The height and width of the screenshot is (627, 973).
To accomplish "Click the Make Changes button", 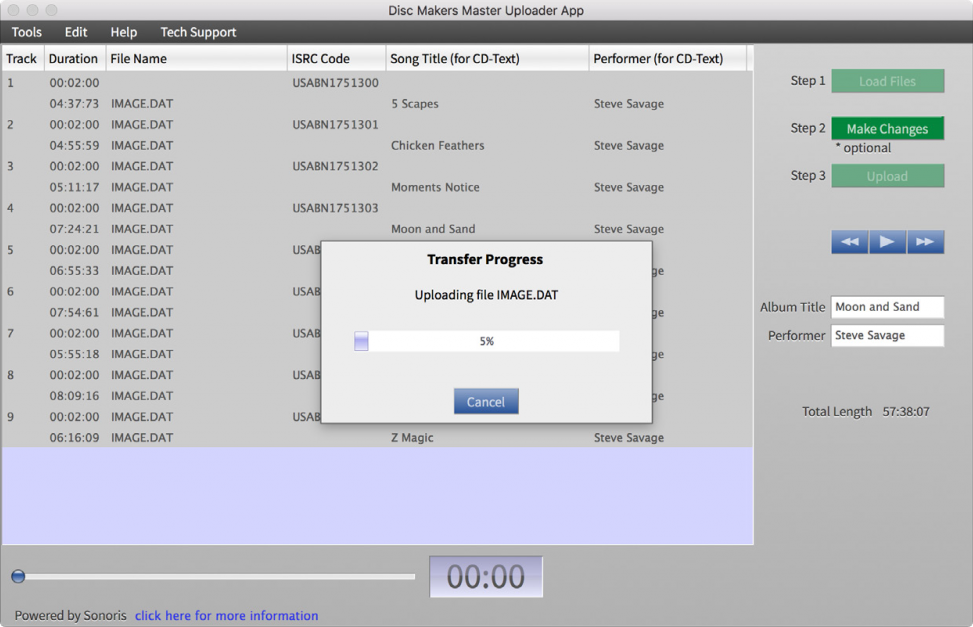I will (x=887, y=128).
